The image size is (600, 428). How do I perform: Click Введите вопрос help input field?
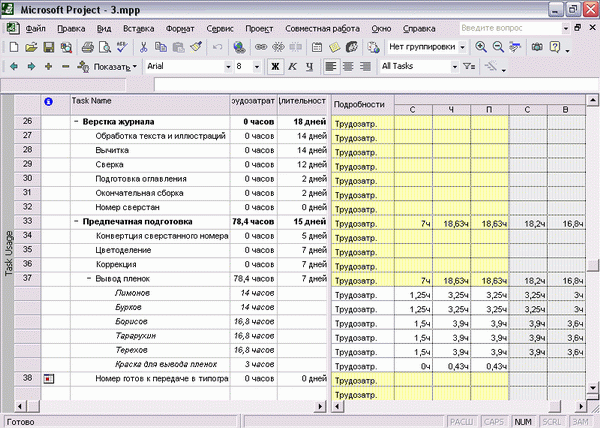[x=510, y=28]
